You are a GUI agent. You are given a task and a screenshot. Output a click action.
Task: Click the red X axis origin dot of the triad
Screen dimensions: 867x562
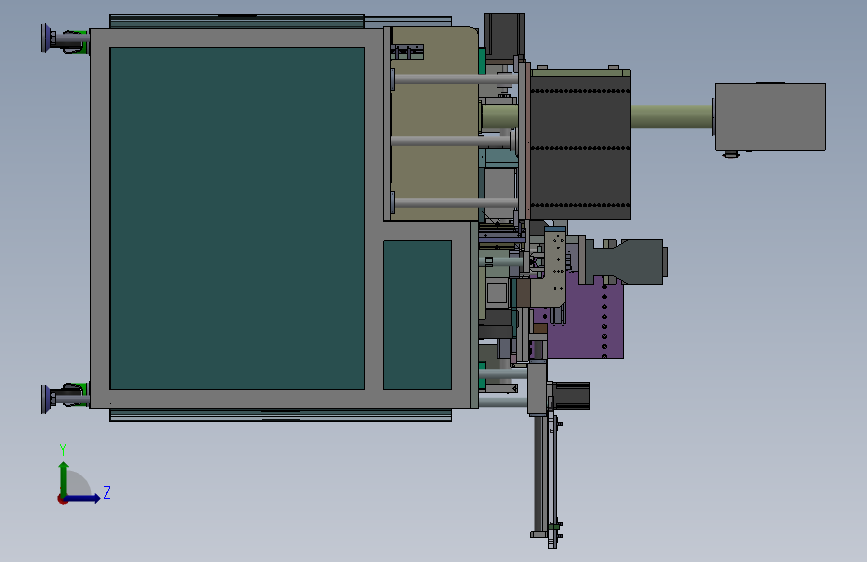coord(62,499)
